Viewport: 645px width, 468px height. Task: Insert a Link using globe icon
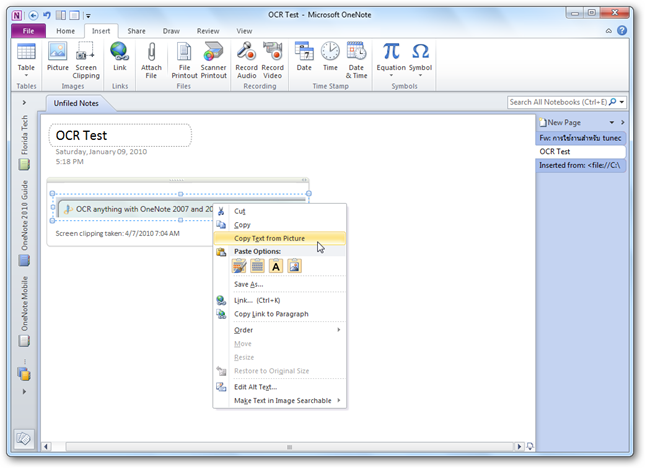120,57
